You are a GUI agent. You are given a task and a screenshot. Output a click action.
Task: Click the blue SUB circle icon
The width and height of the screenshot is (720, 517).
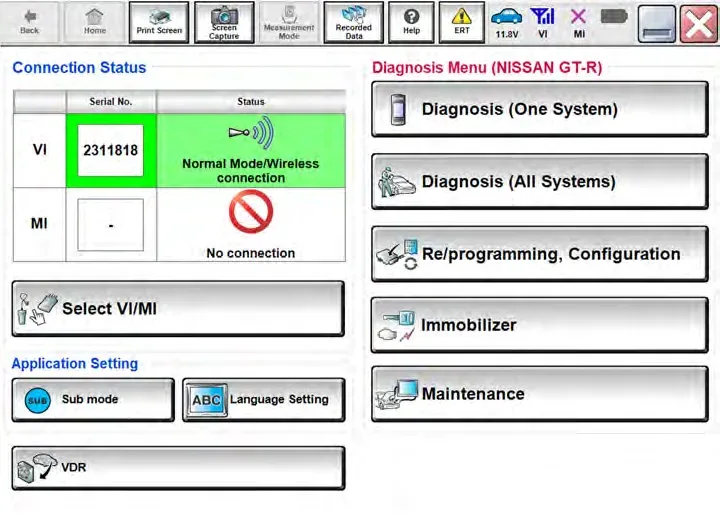pos(38,400)
